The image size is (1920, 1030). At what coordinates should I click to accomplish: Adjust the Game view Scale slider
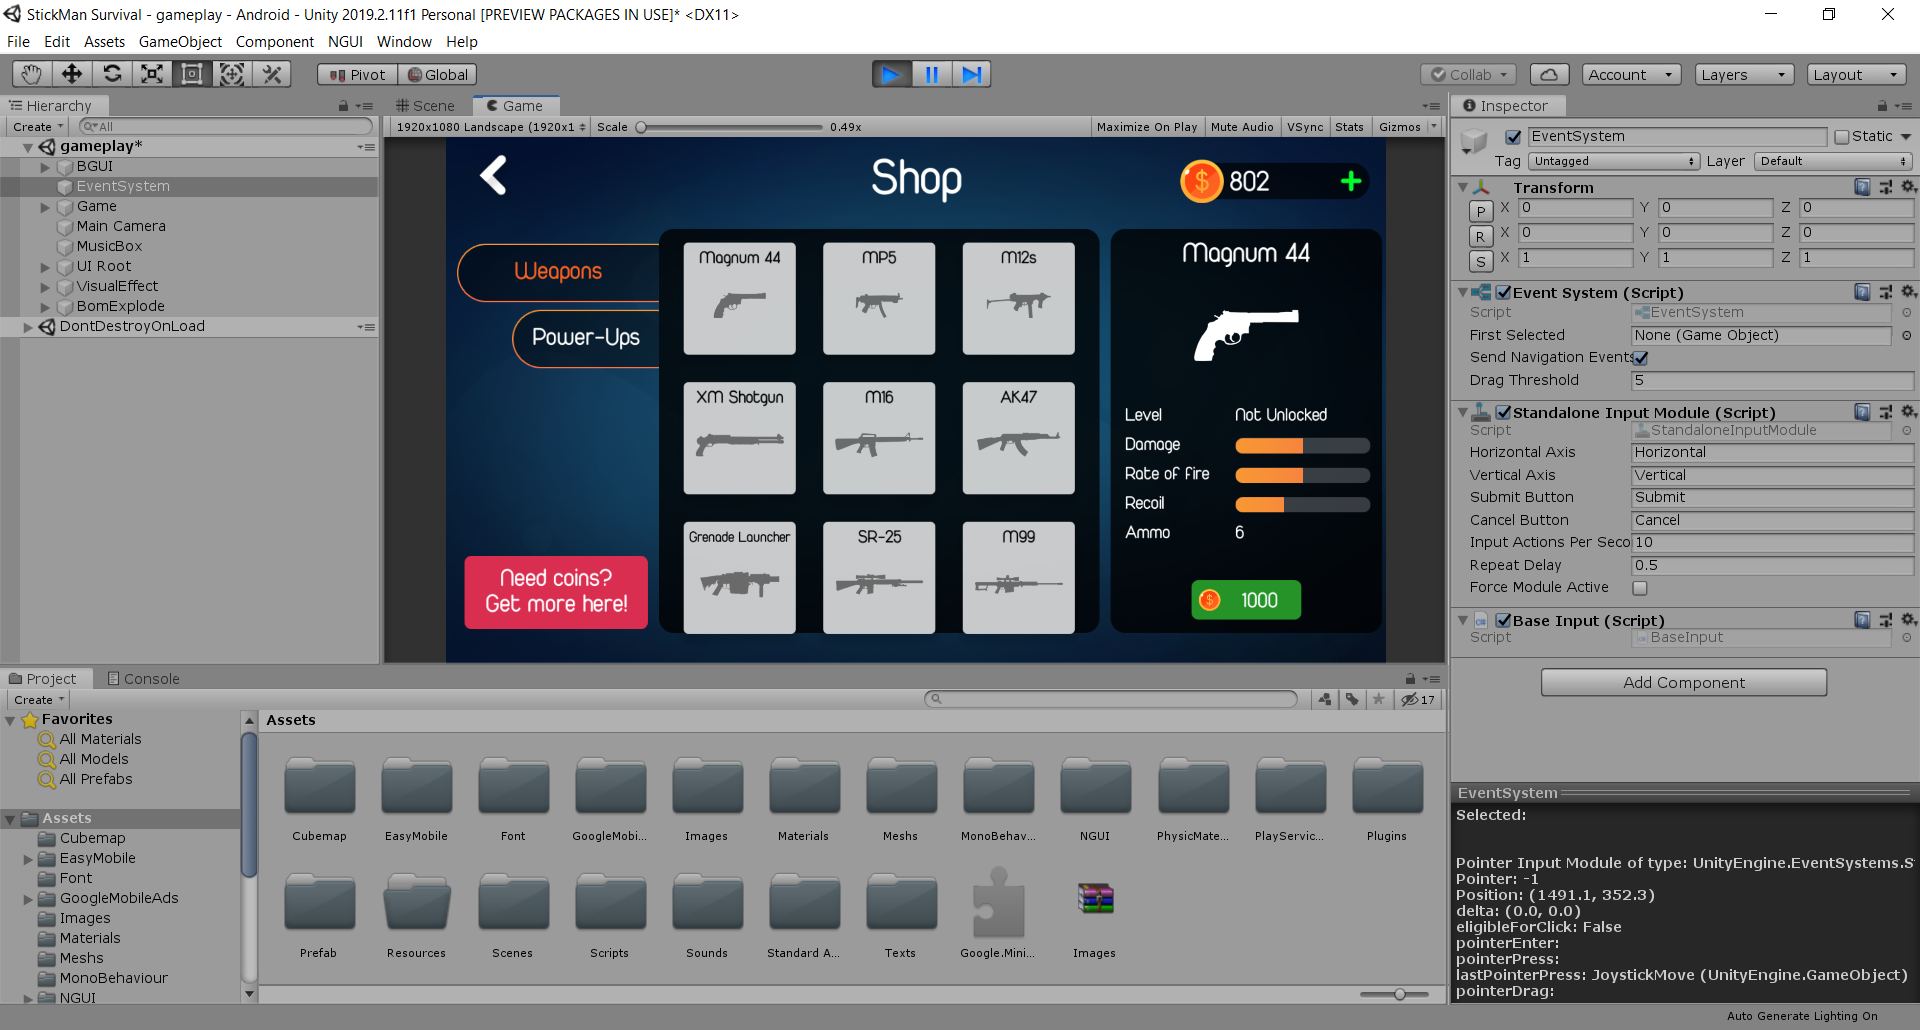pos(642,127)
